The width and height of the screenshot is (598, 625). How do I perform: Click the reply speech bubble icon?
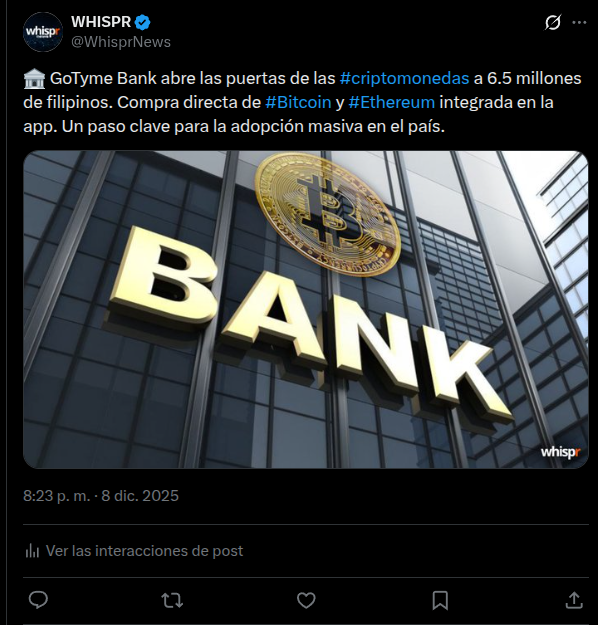(x=38, y=600)
